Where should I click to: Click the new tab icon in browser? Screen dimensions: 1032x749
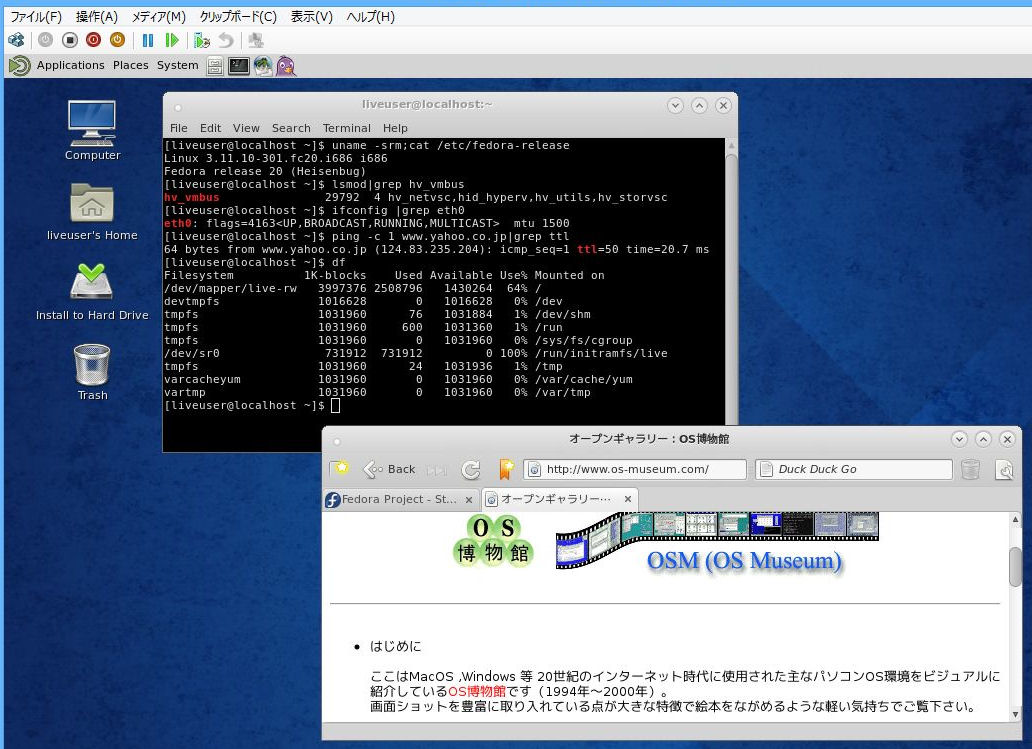click(x=341, y=469)
